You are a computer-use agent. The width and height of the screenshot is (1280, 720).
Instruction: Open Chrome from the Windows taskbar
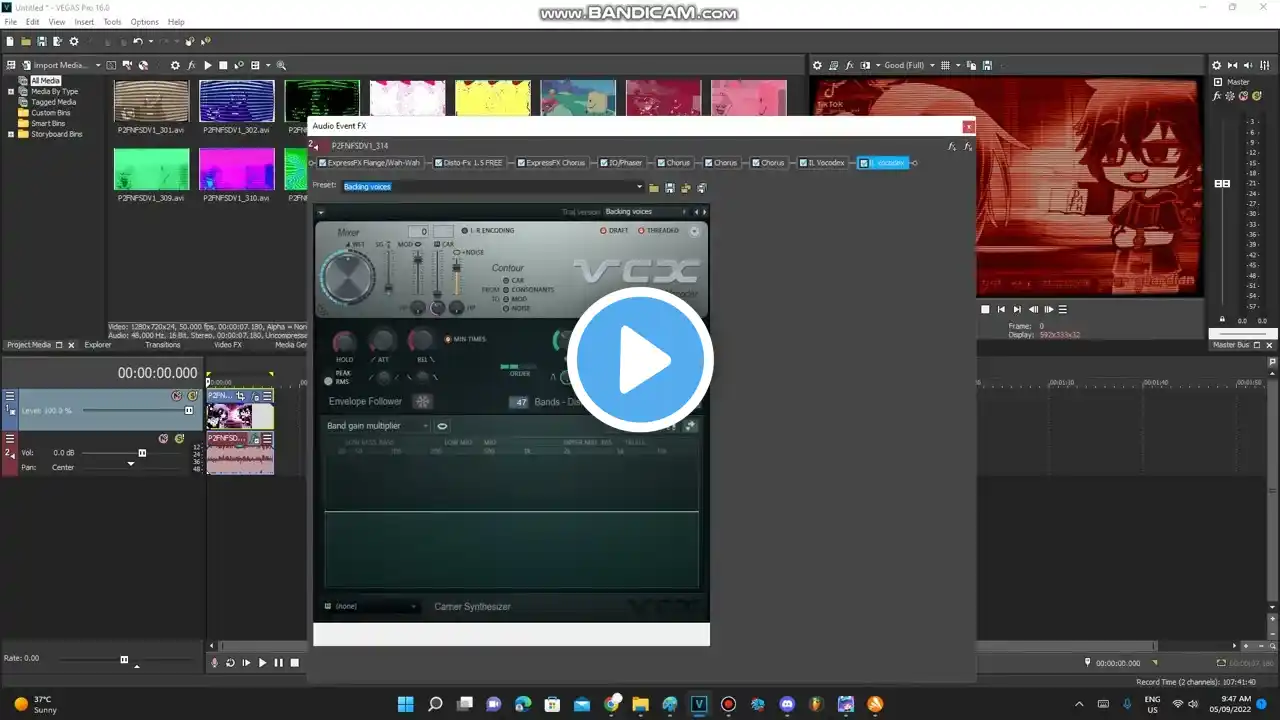[611, 704]
